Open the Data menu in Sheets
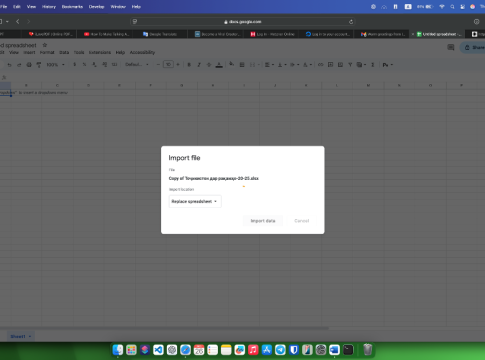This screenshot has height=360, width=485. click(64, 52)
